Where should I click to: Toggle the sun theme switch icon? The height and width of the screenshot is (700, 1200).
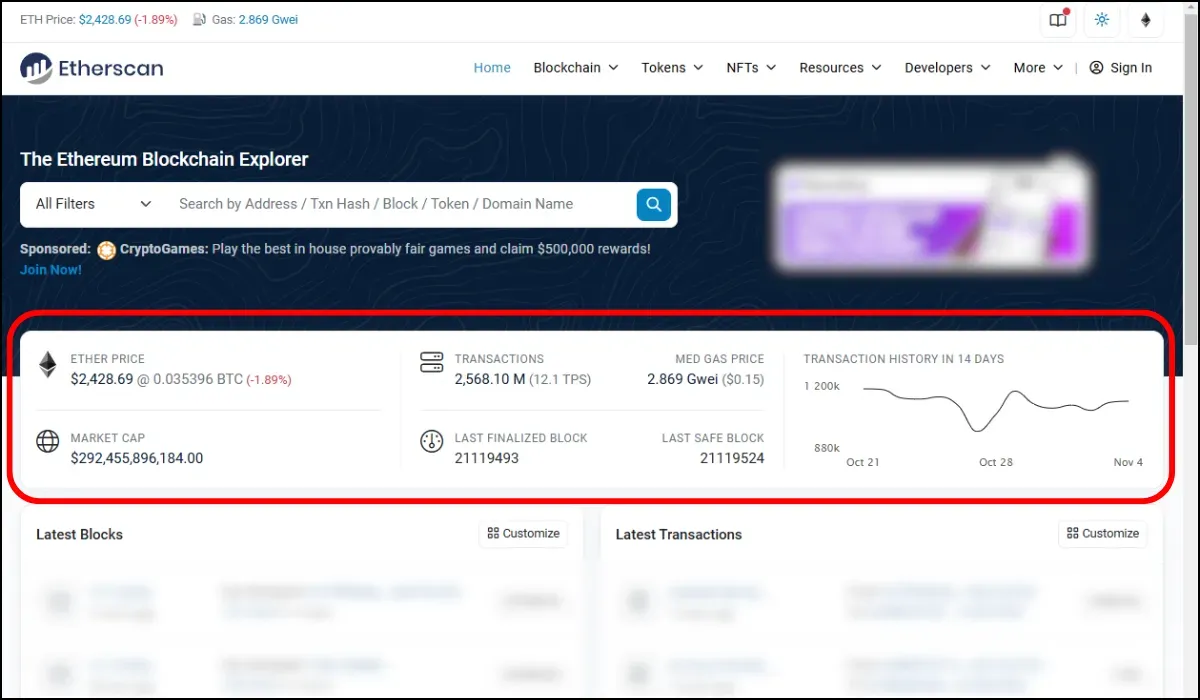[1102, 20]
